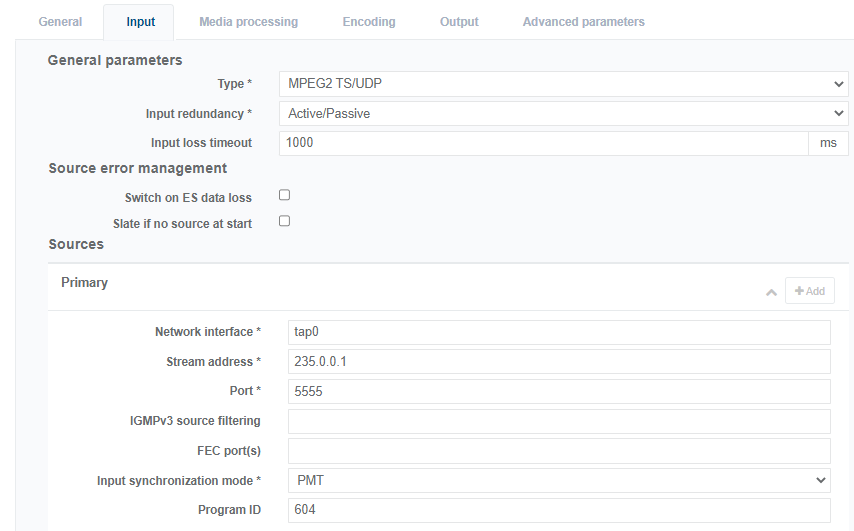Focus the FEC port(s) field
The width and height of the screenshot is (854, 531).
559,451
